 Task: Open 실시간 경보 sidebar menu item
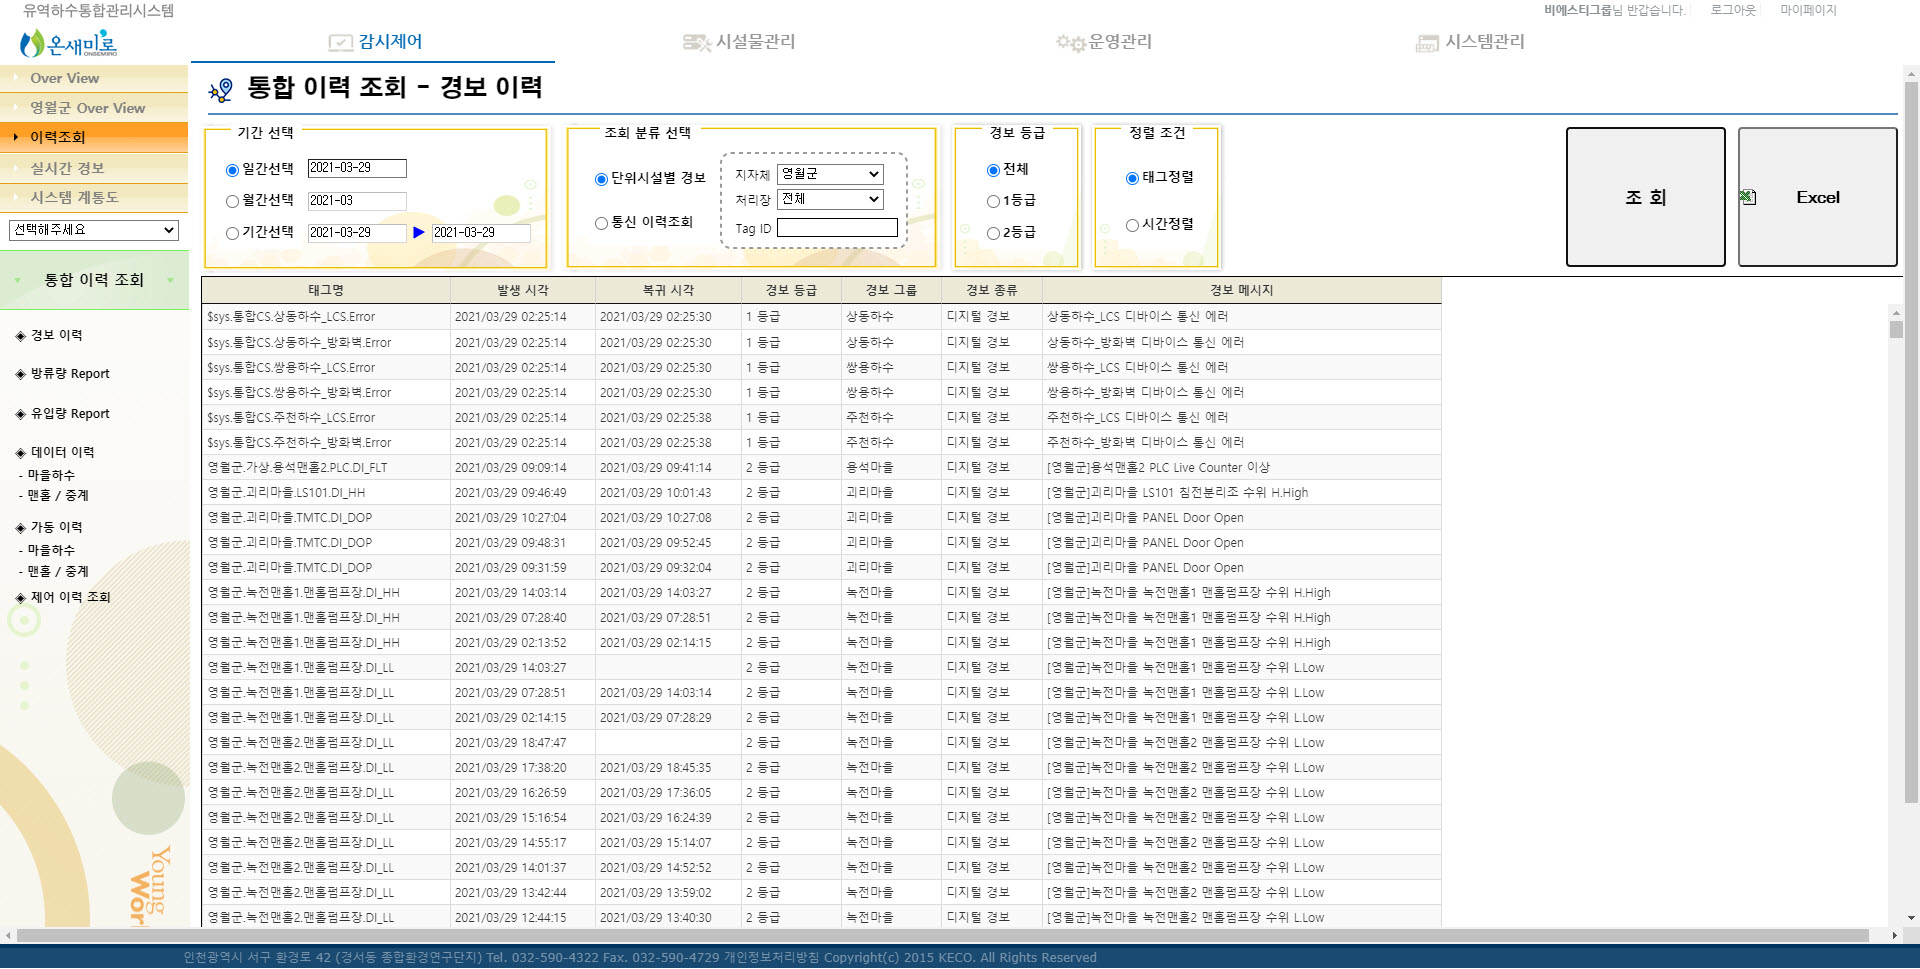(x=94, y=168)
